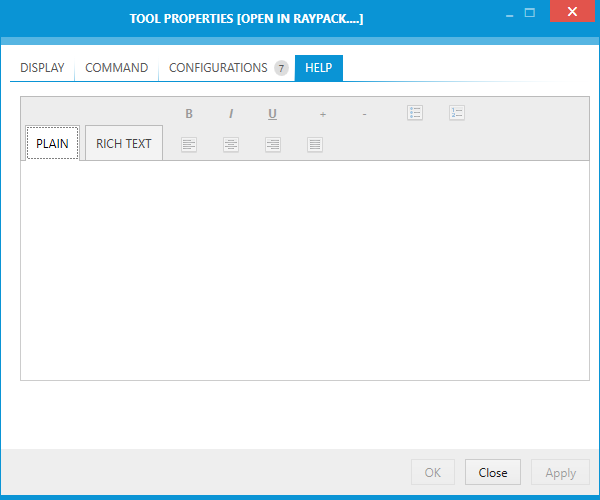
Task: Toggle underline formatting with the U icon
Action: point(272,114)
